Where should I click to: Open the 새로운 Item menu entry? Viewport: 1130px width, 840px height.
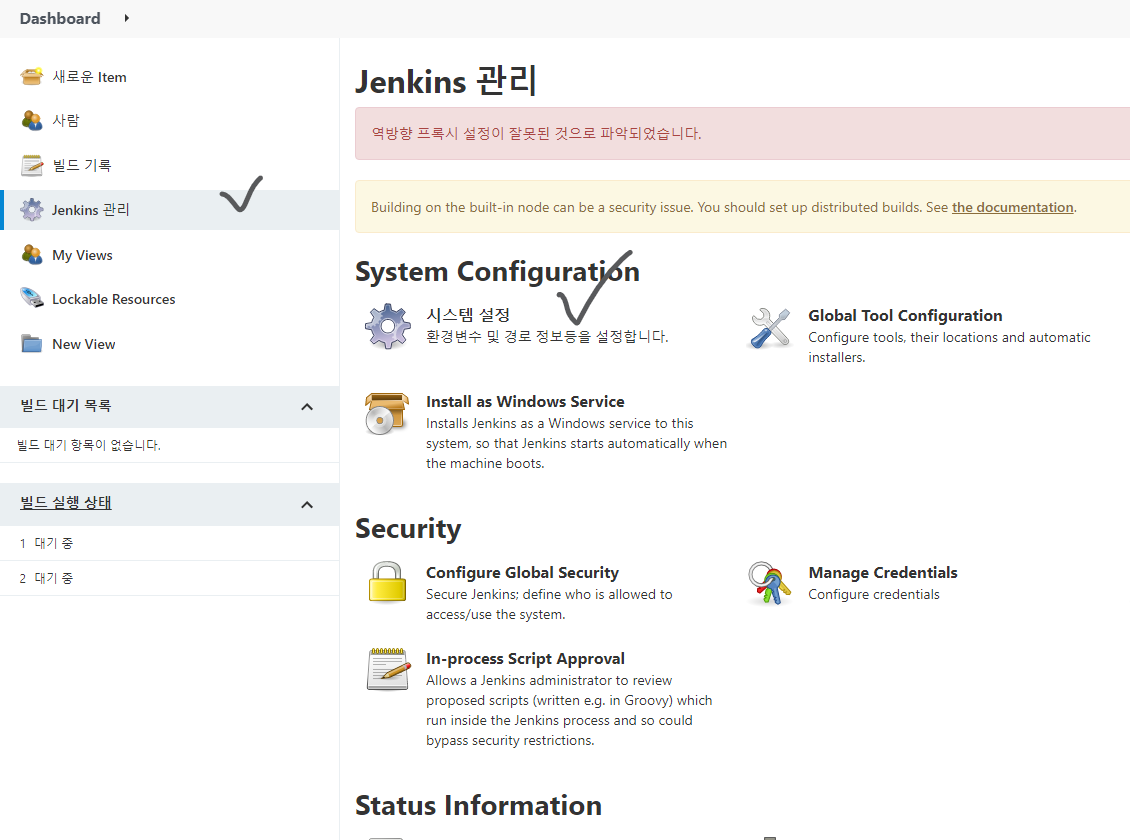point(89,77)
